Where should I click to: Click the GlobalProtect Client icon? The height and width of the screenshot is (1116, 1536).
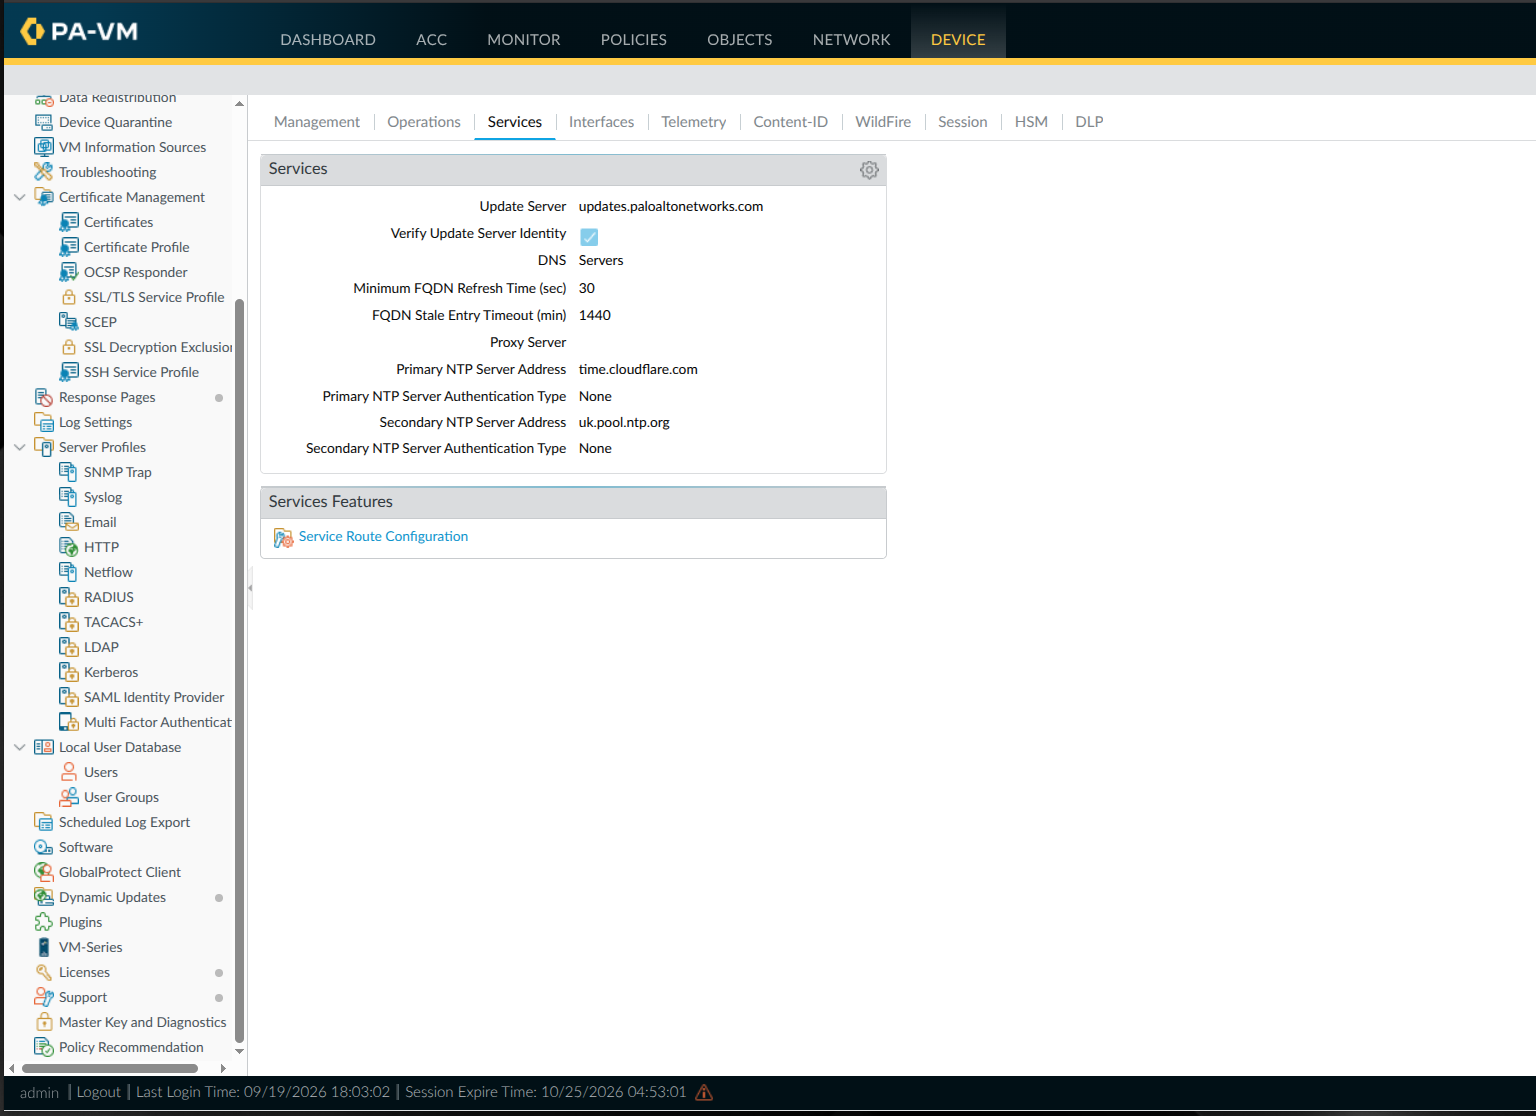point(43,872)
